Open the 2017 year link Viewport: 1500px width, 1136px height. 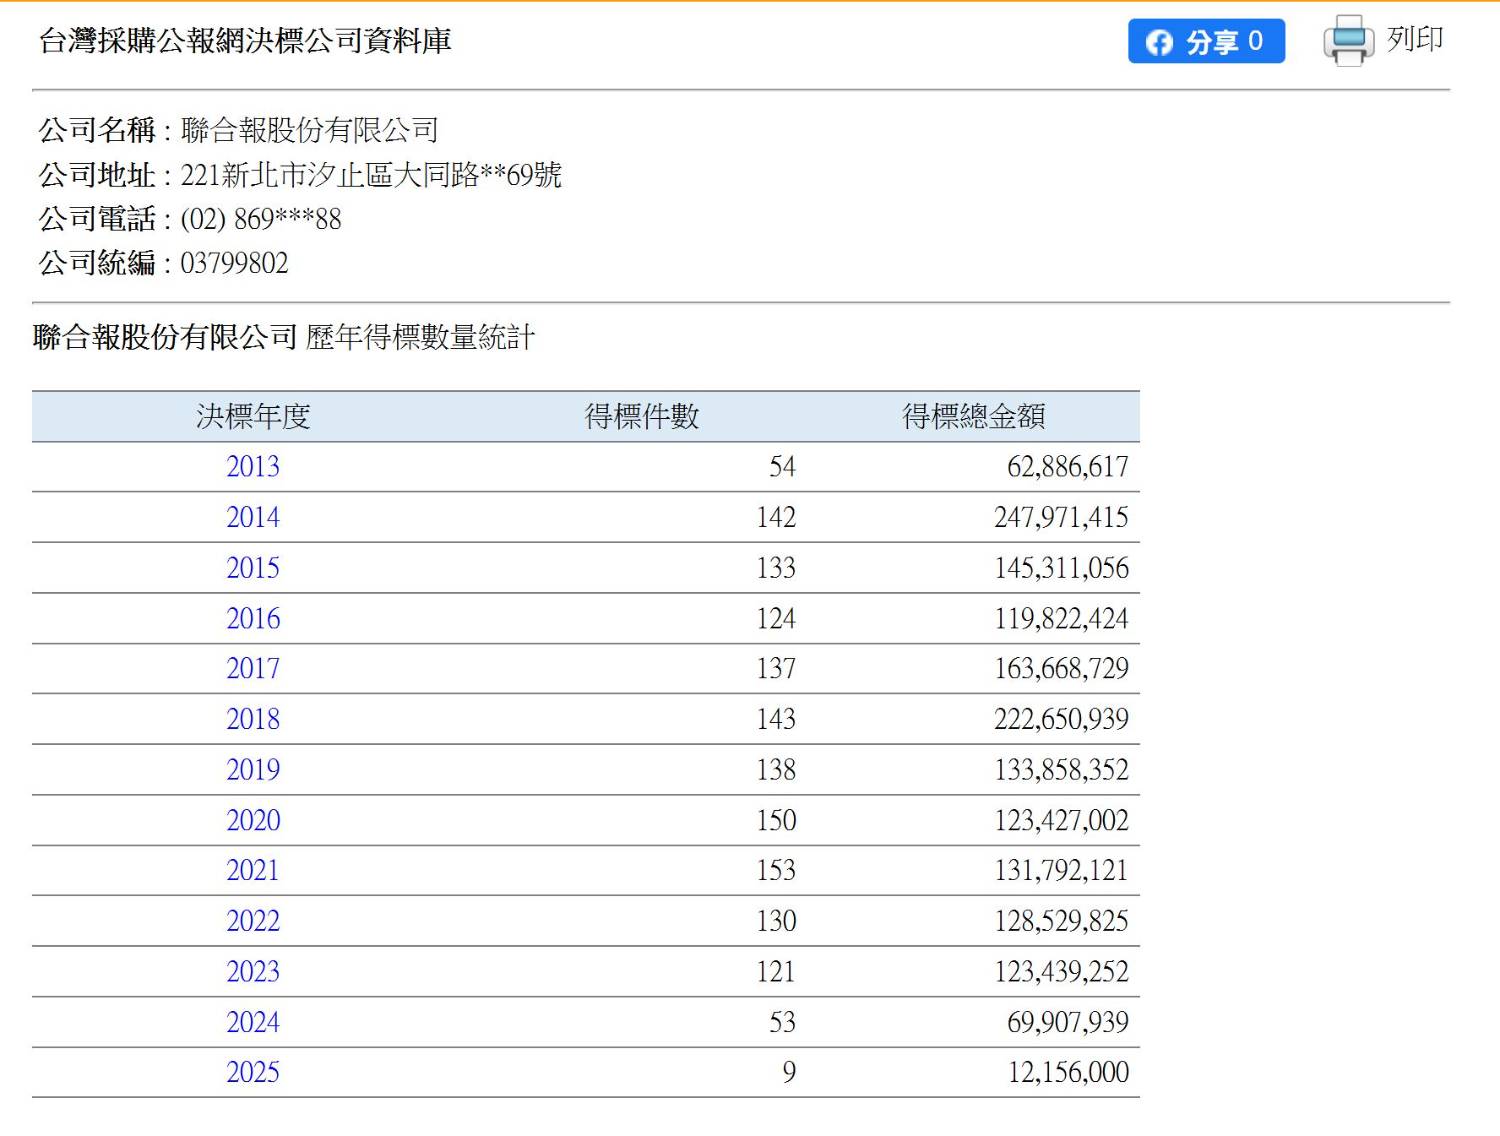coord(253,668)
